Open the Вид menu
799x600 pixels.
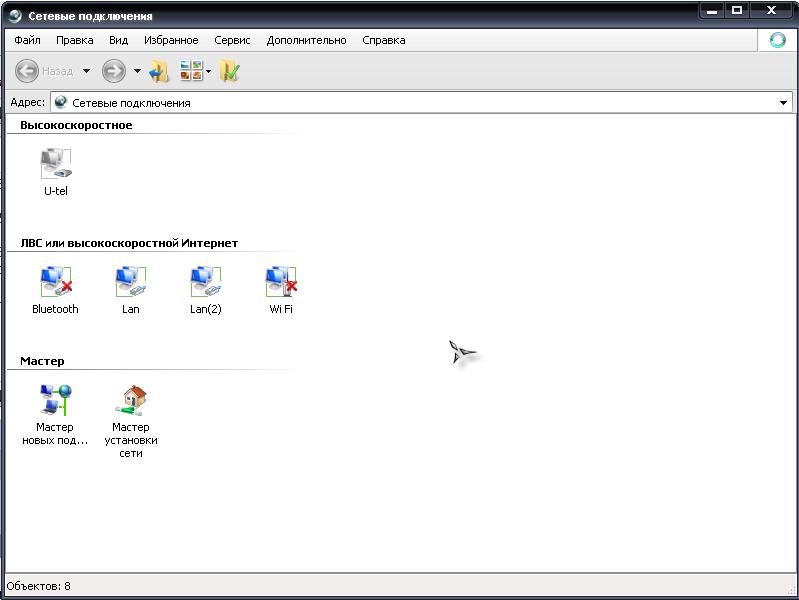(118, 40)
